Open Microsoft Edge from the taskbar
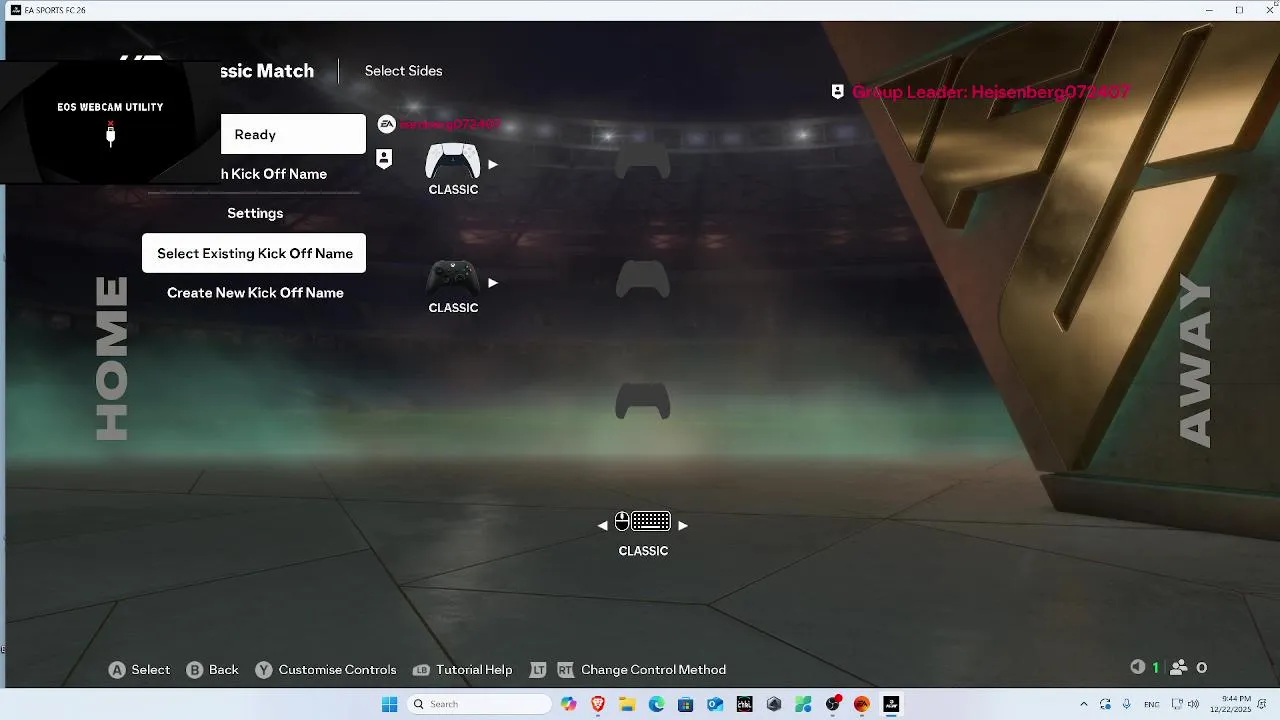This screenshot has height=720, width=1280. pyautogui.click(x=656, y=704)
